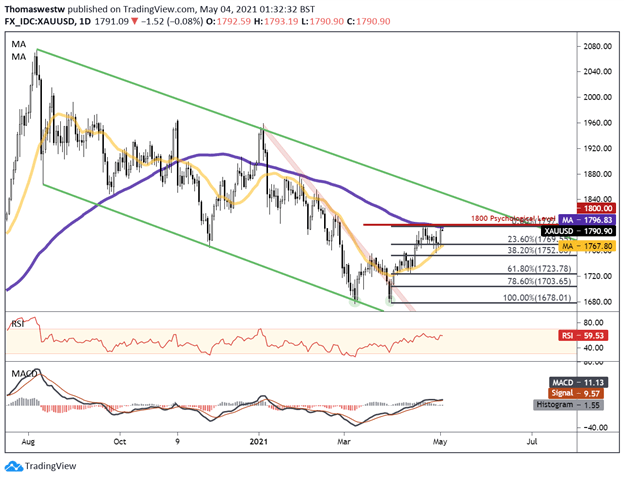
Task: Click the TradingView logo icon
Action: pyautogui.click(x=14, y=466)
